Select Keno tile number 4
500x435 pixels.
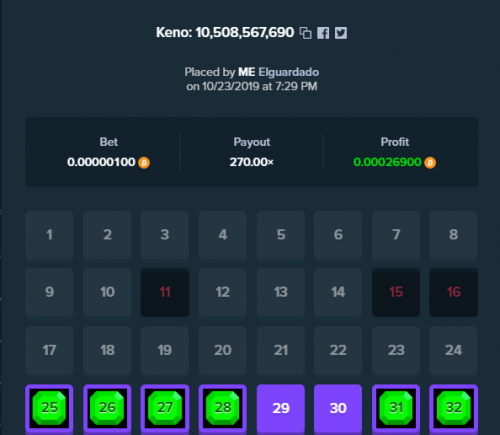(x=223, y=235)
